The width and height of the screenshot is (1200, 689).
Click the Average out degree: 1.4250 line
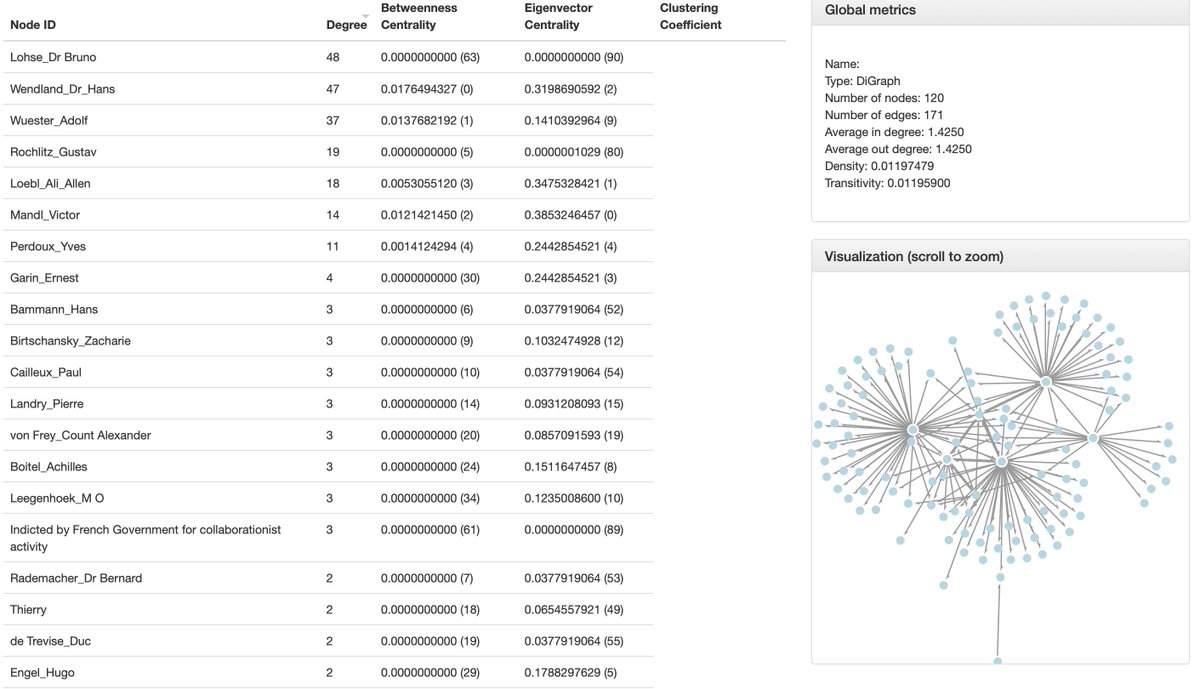click(x=898, y=149)
